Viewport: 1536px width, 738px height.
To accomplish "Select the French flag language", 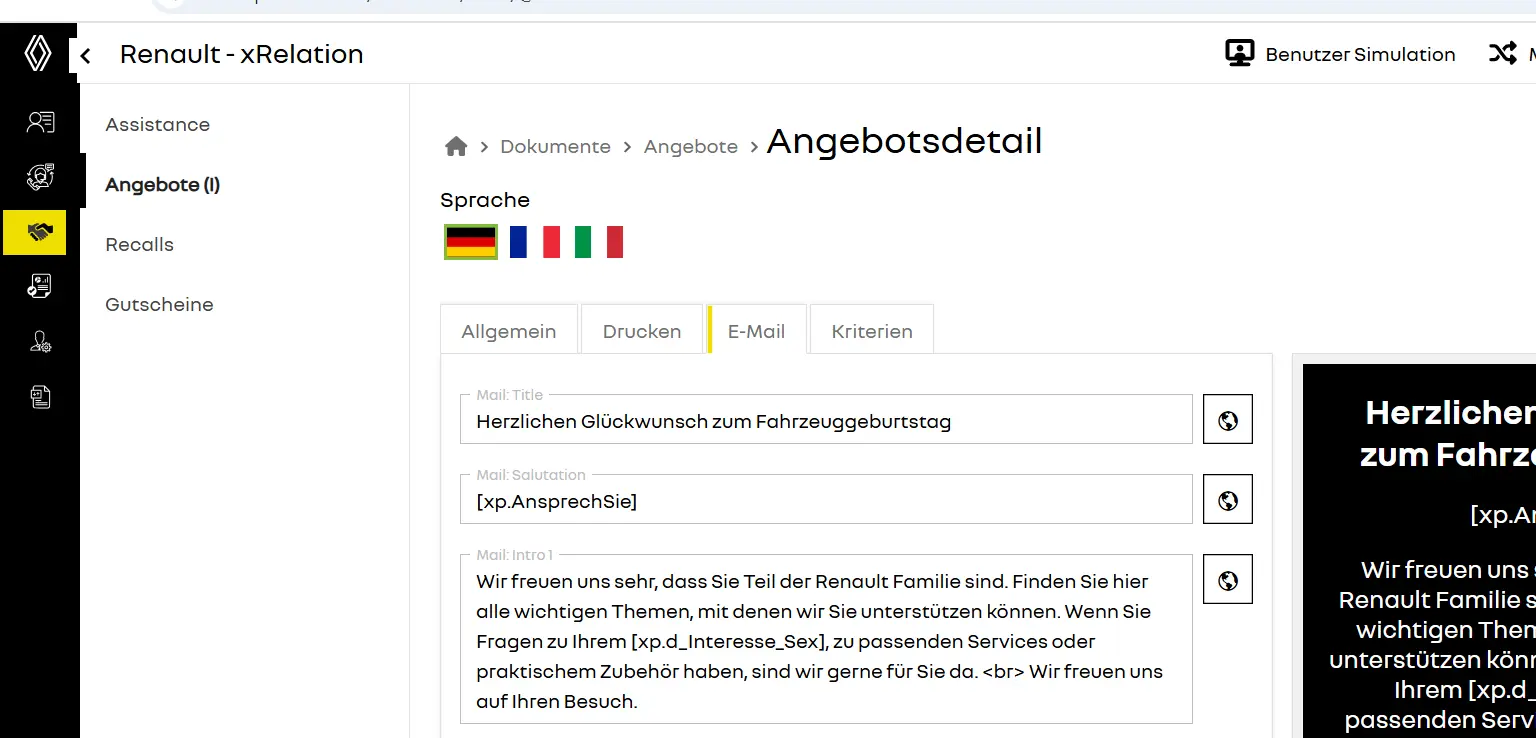I will click(x=535, y=242).
